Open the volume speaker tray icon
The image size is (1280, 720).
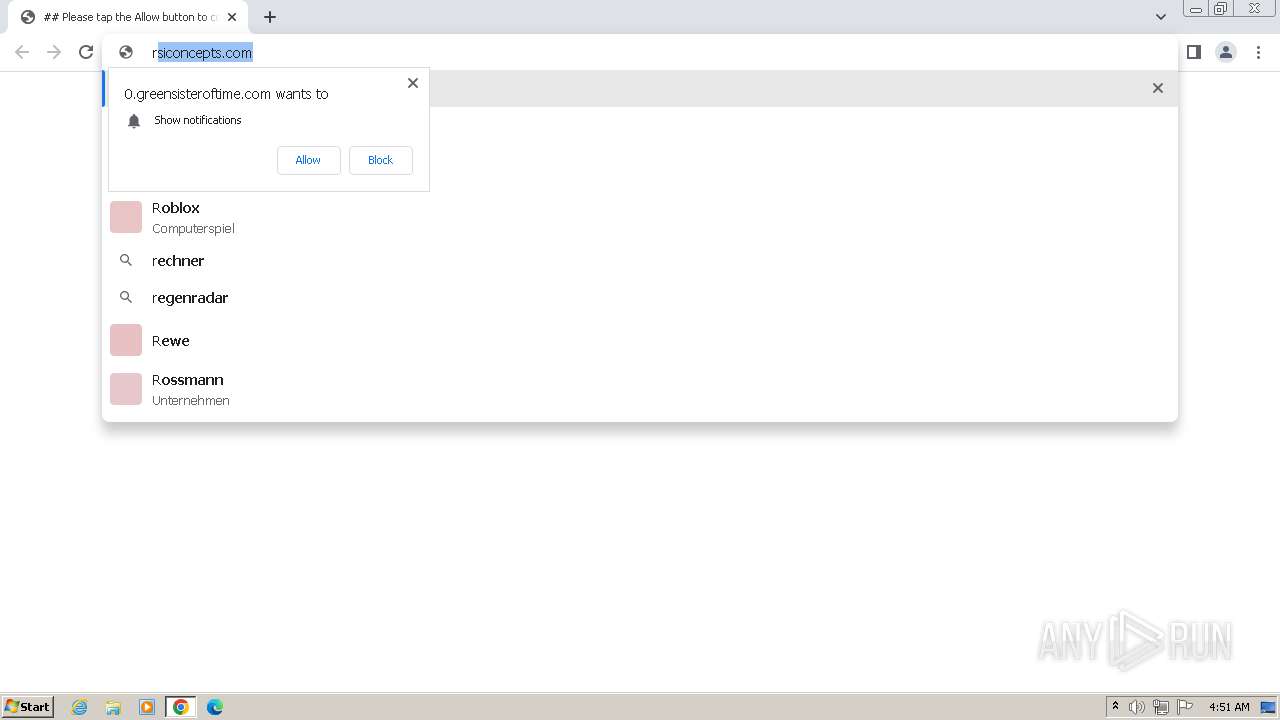point(1137,707)
